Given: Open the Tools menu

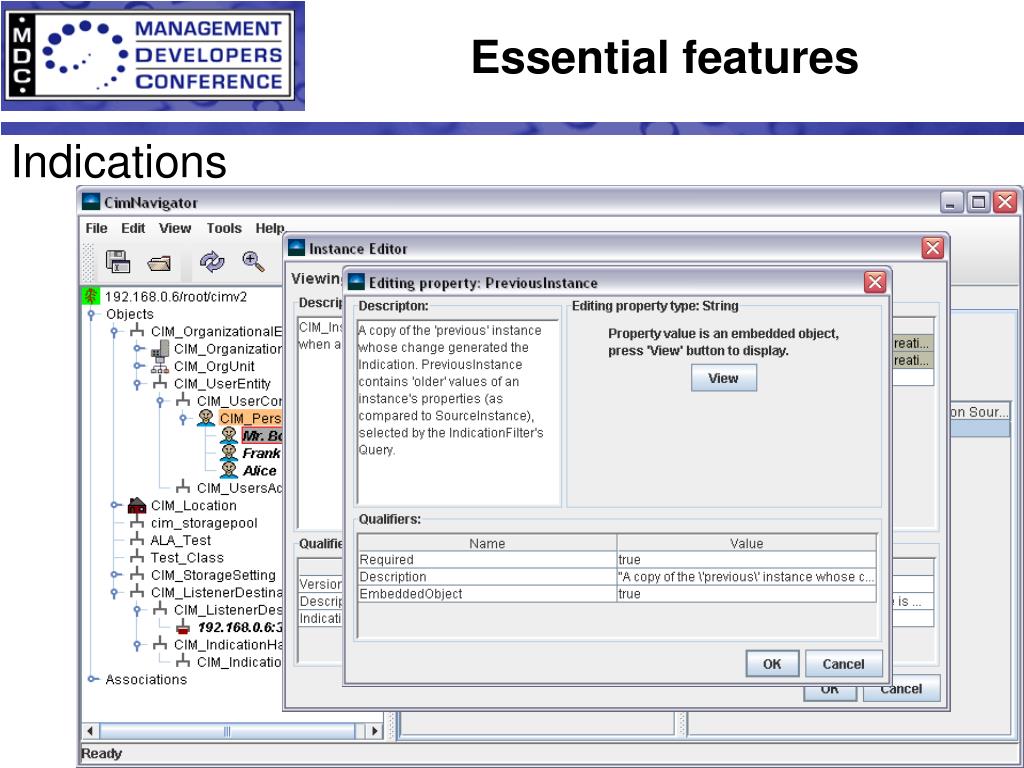Looking at the screenshot, I should 224,229.
